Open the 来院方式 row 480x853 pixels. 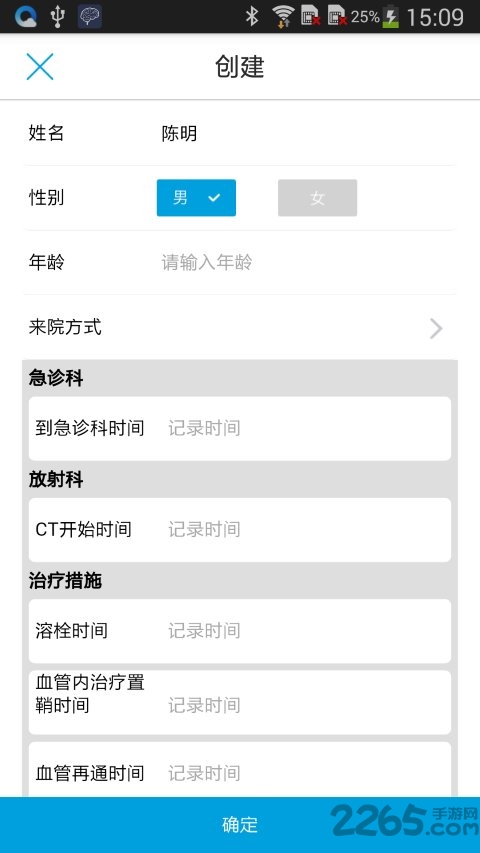(240, 327)
